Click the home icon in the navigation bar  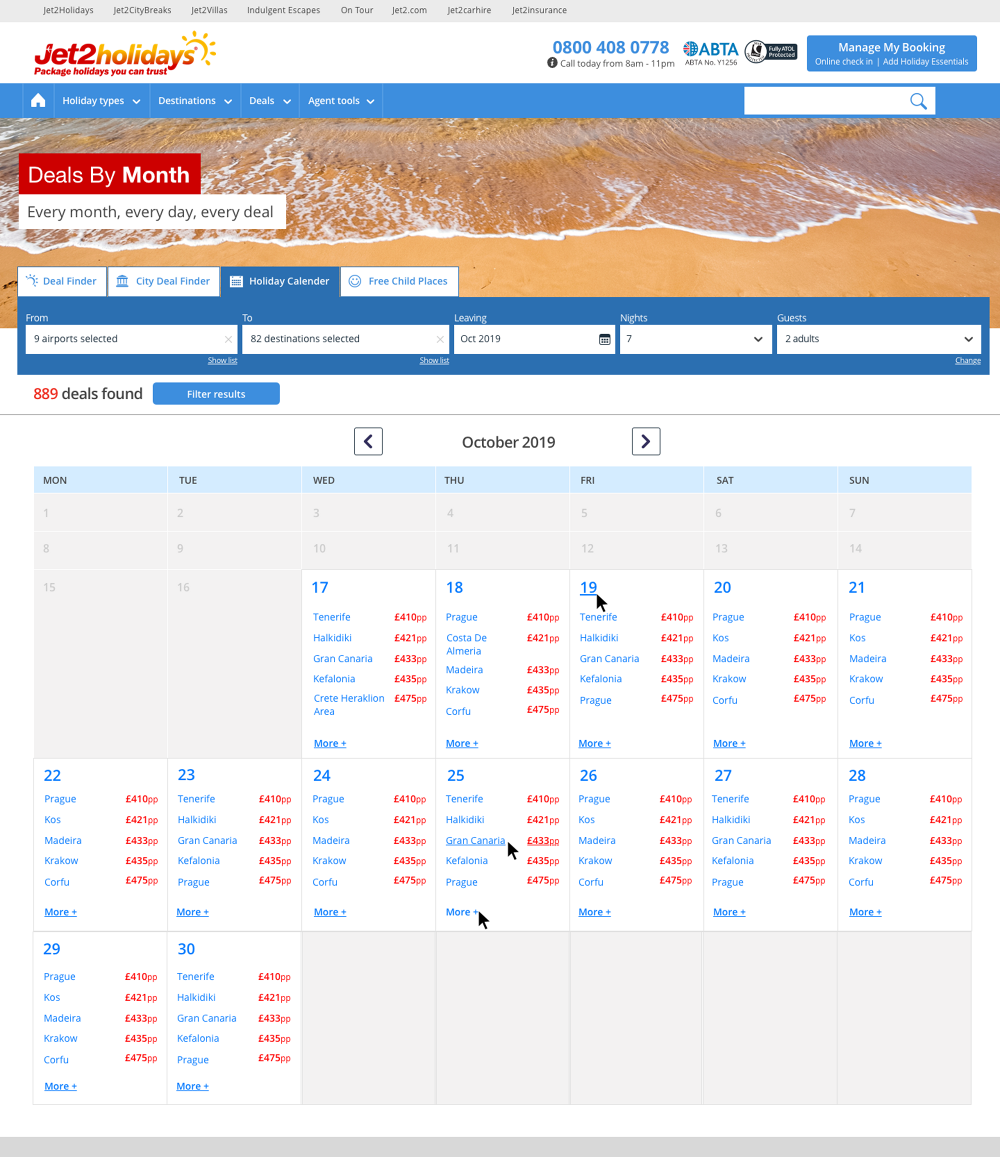(x=37, y=100)
